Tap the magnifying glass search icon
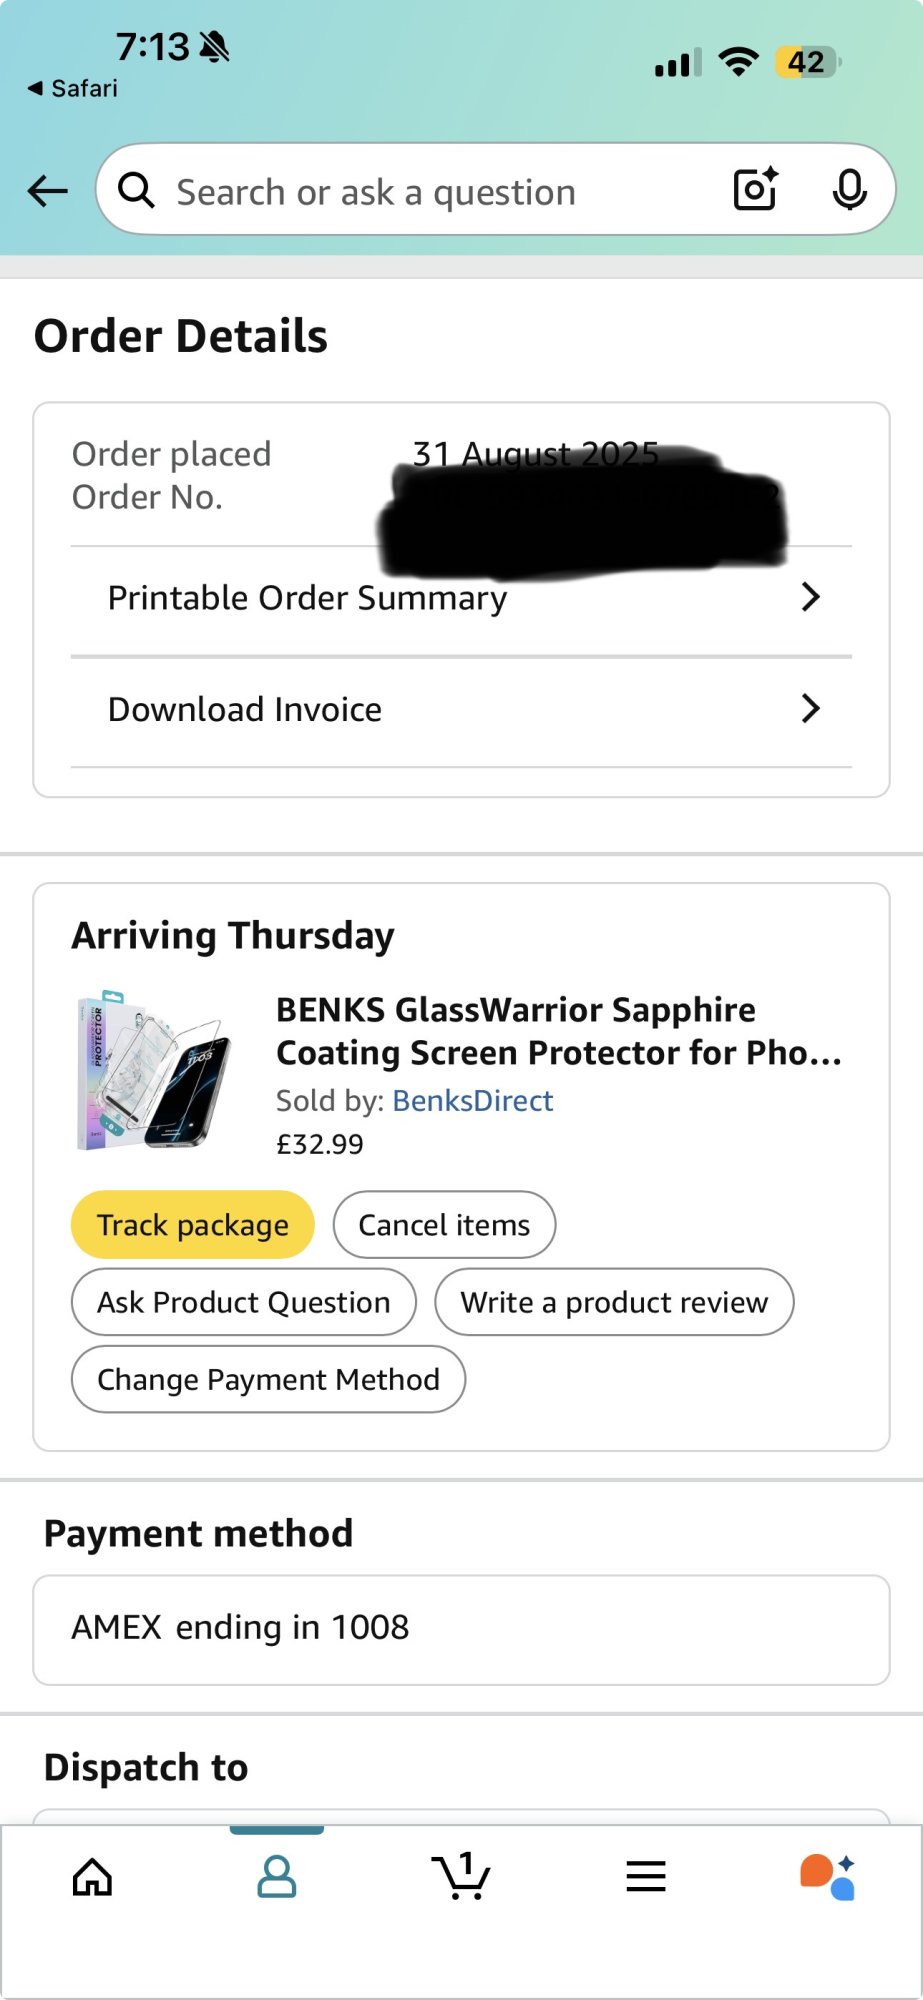 coord(136,189)
